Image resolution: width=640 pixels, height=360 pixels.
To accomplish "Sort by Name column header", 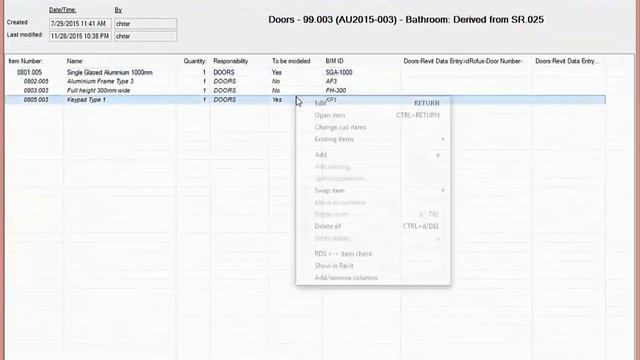I will click(x=75, y=61).
